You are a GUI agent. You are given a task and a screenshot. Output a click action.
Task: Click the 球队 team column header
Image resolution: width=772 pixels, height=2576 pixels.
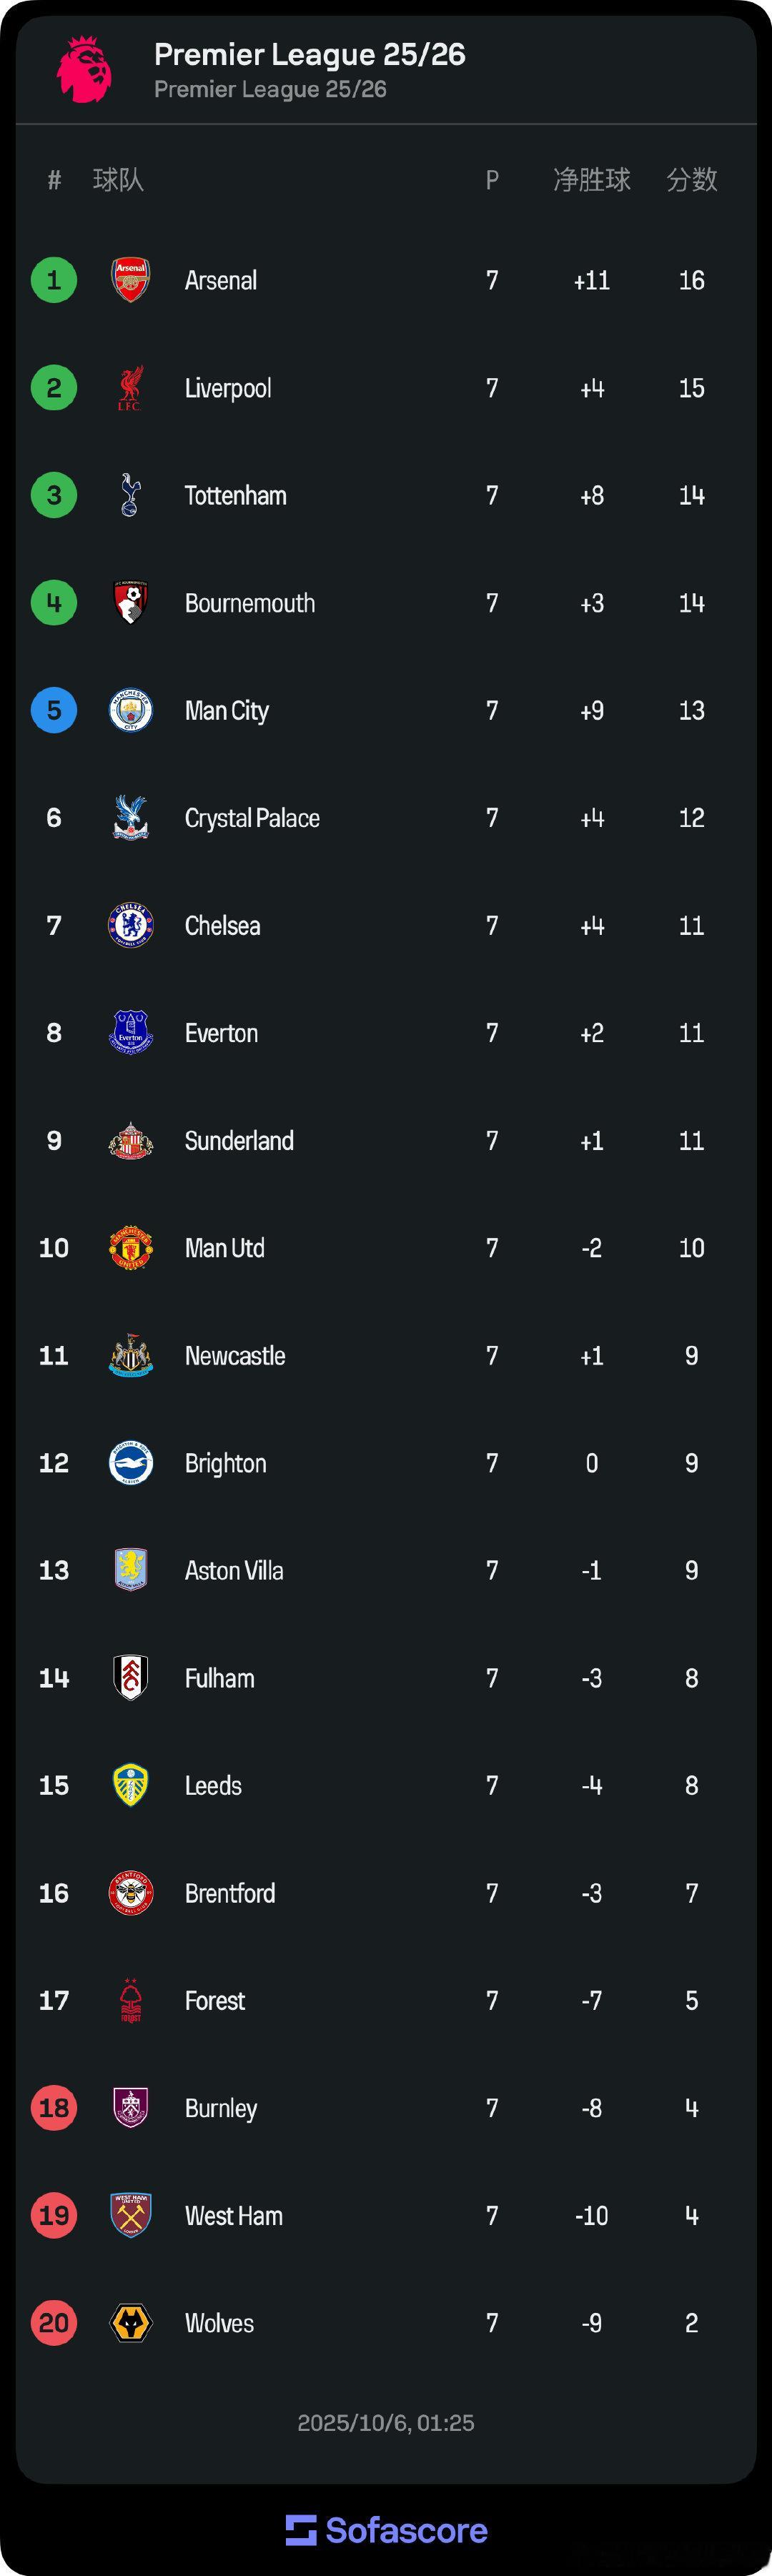click(x=118, y=180)
